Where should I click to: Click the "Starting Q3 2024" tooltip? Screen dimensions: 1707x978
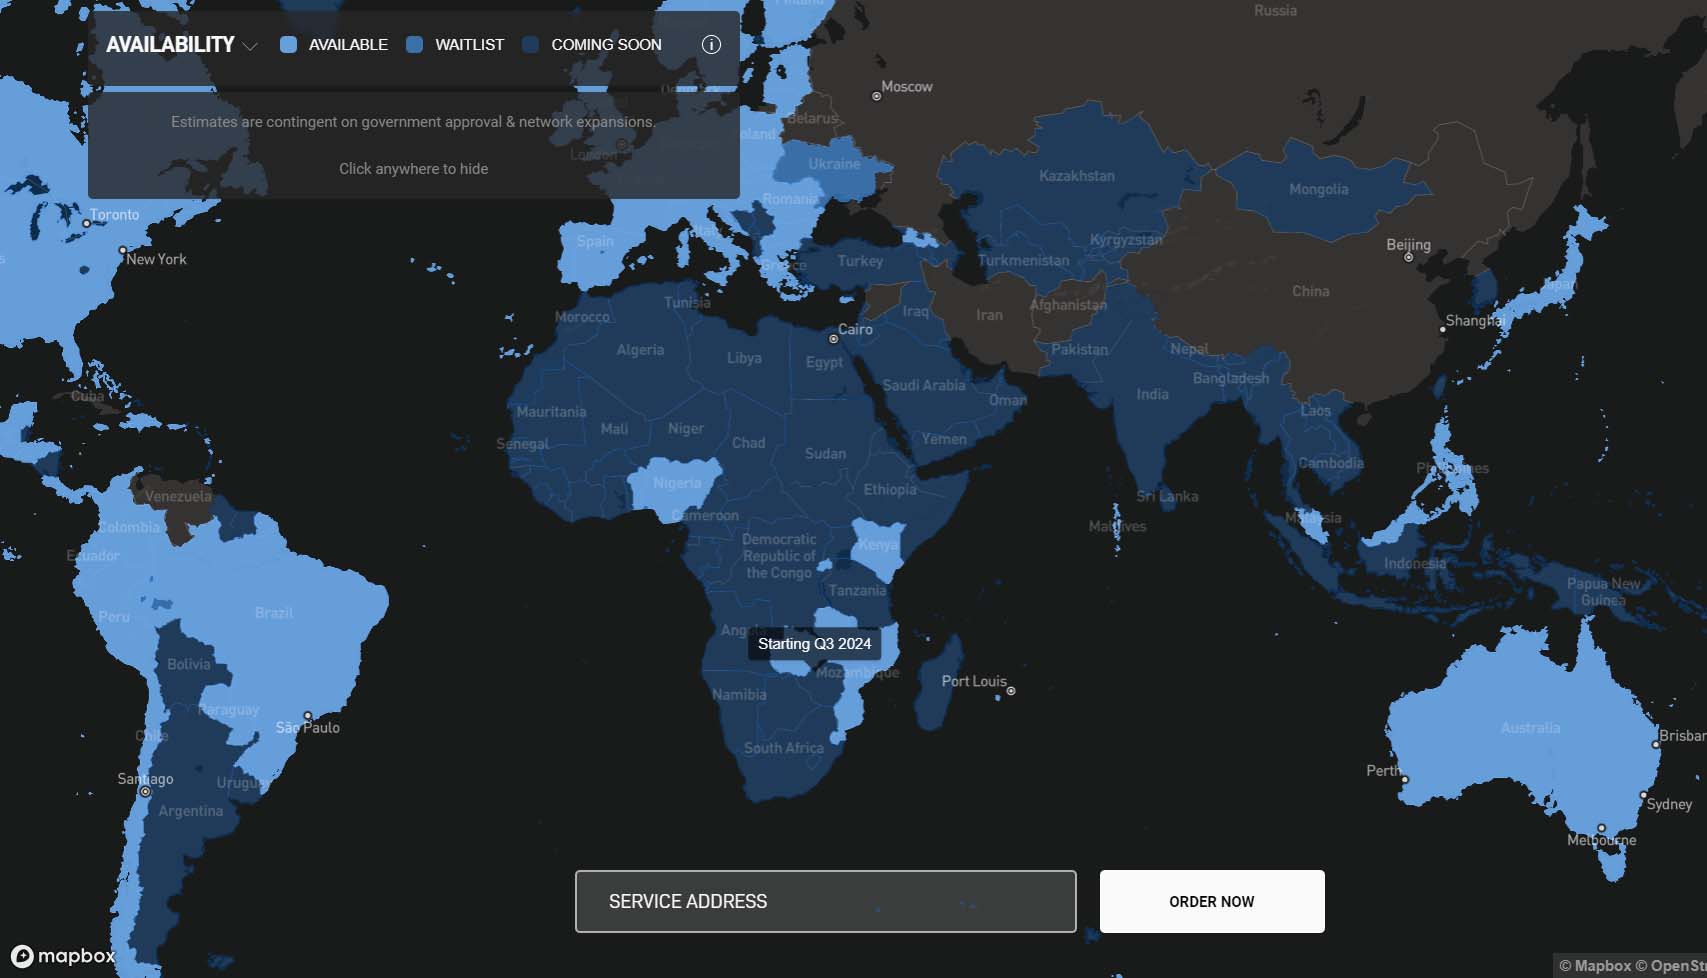point(814,644)
